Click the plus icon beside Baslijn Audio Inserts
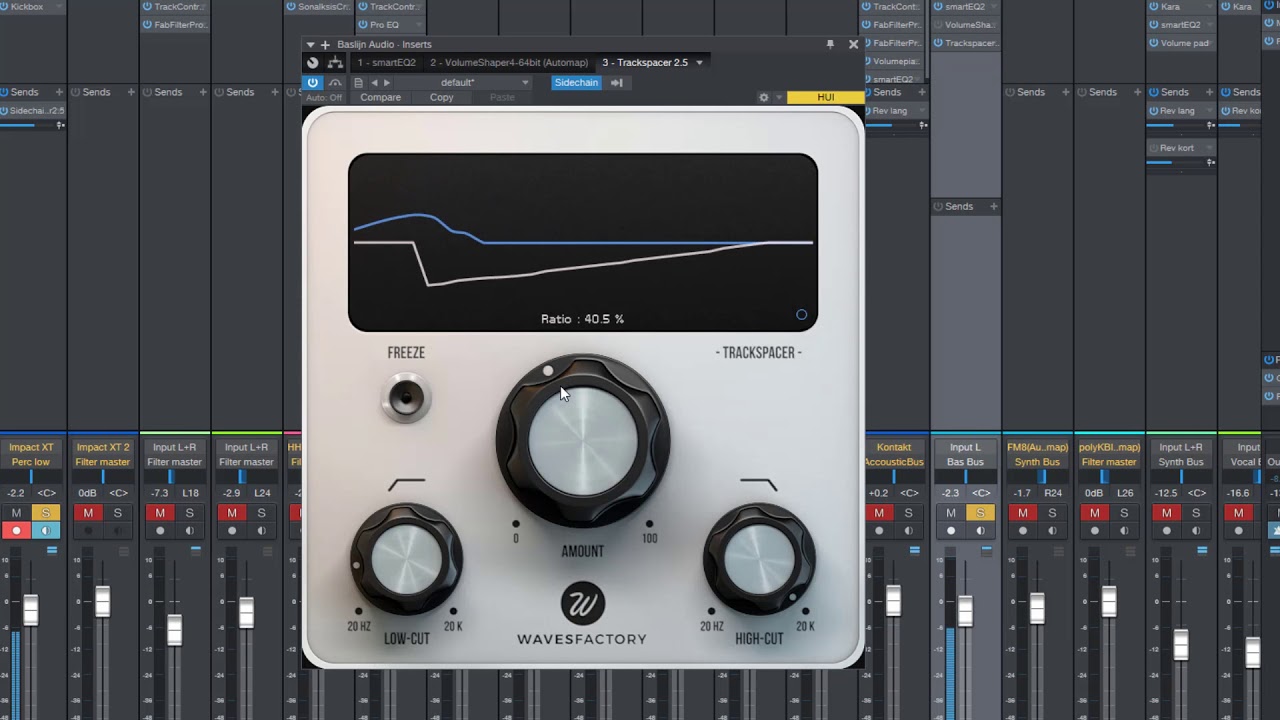Image resolution: width=1280 pixels, height=720 pixels. (324, 45)
